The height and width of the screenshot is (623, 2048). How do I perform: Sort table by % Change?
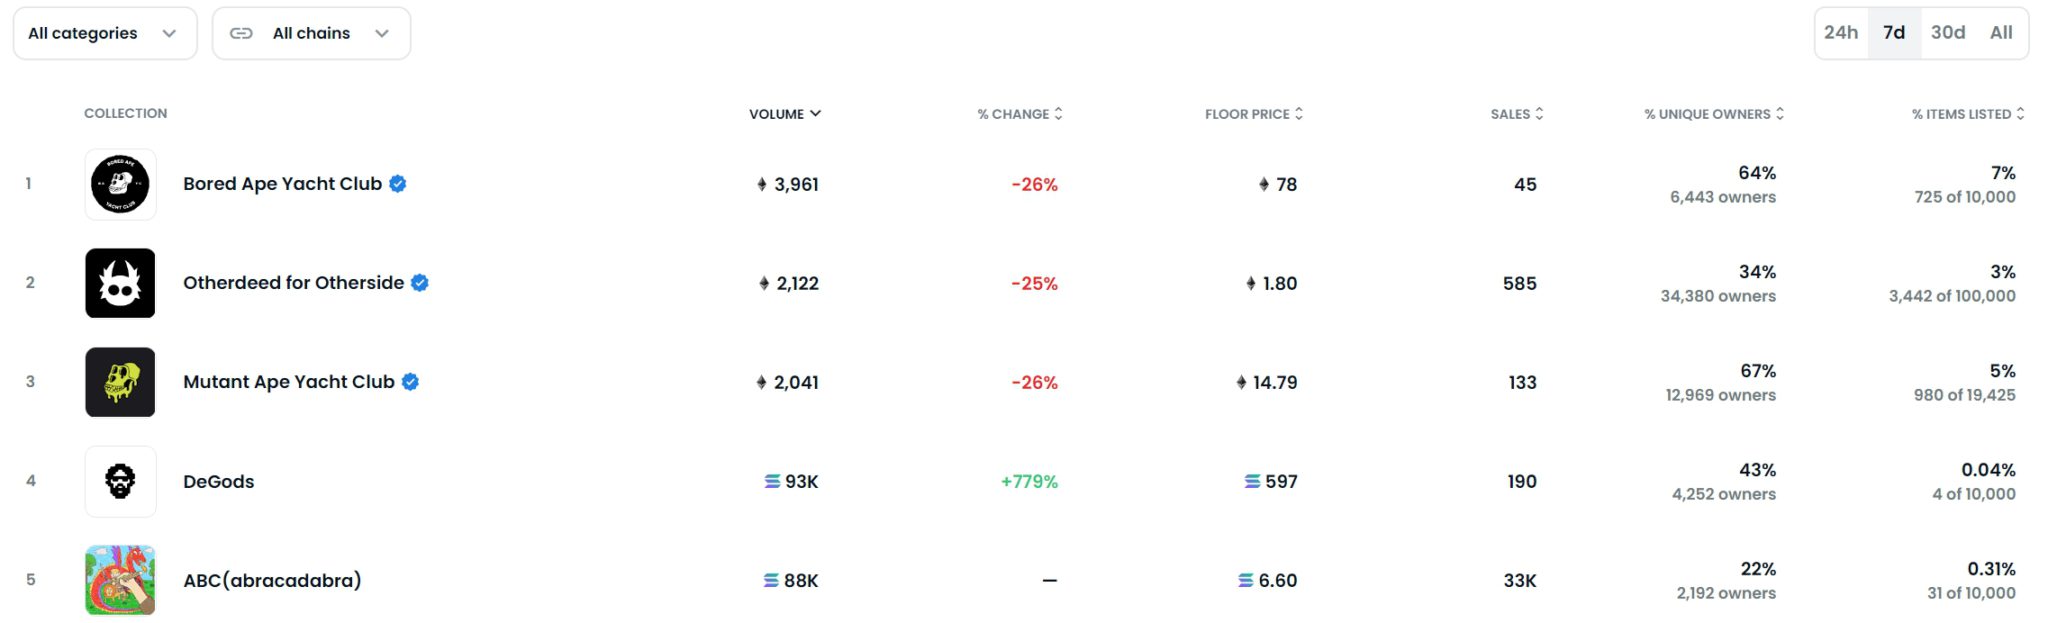coord(1019,114)
